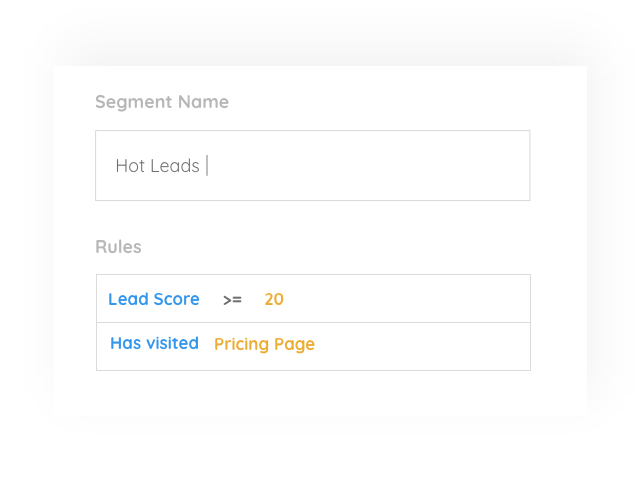Change the 'Pricing Page' rule value
Screen dimensions: 640x480
(x=264, y=344)
